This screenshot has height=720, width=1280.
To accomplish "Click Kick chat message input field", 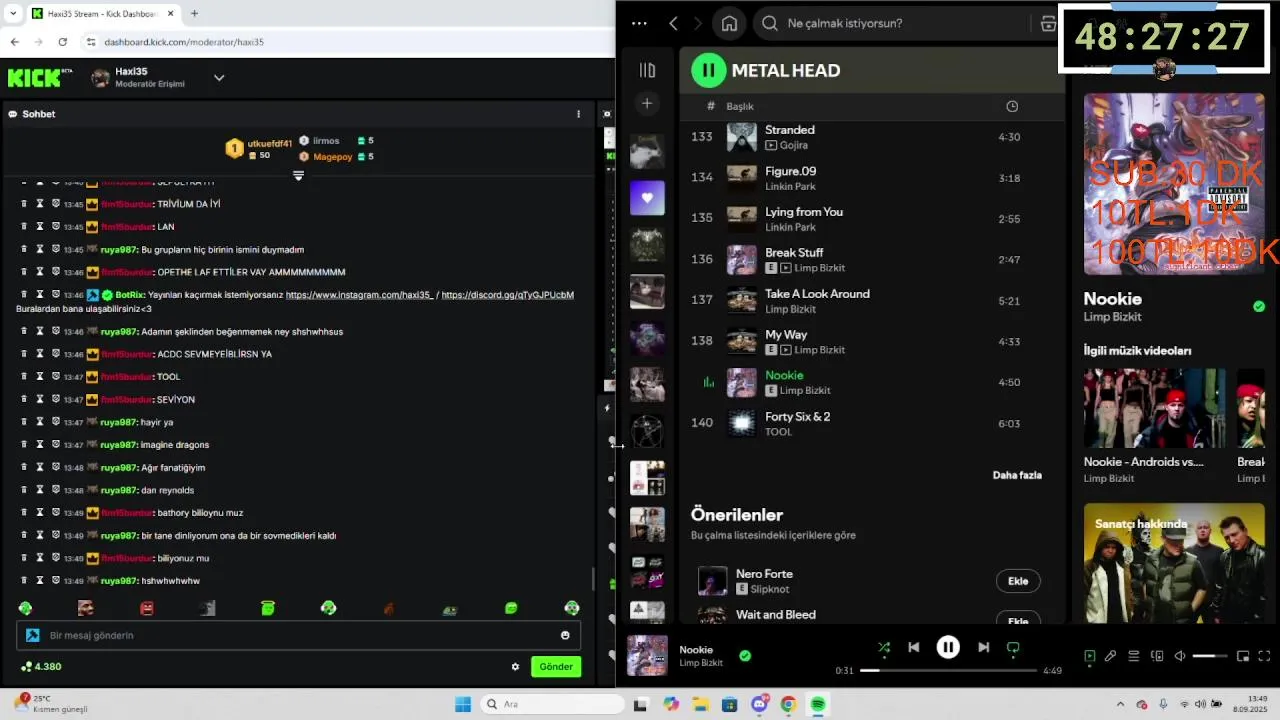I will (x=297, y=635).
